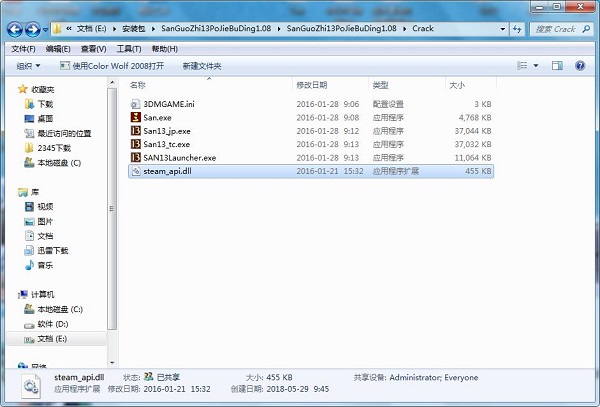Open the 视频 library
600x407 pixels.
45,207
